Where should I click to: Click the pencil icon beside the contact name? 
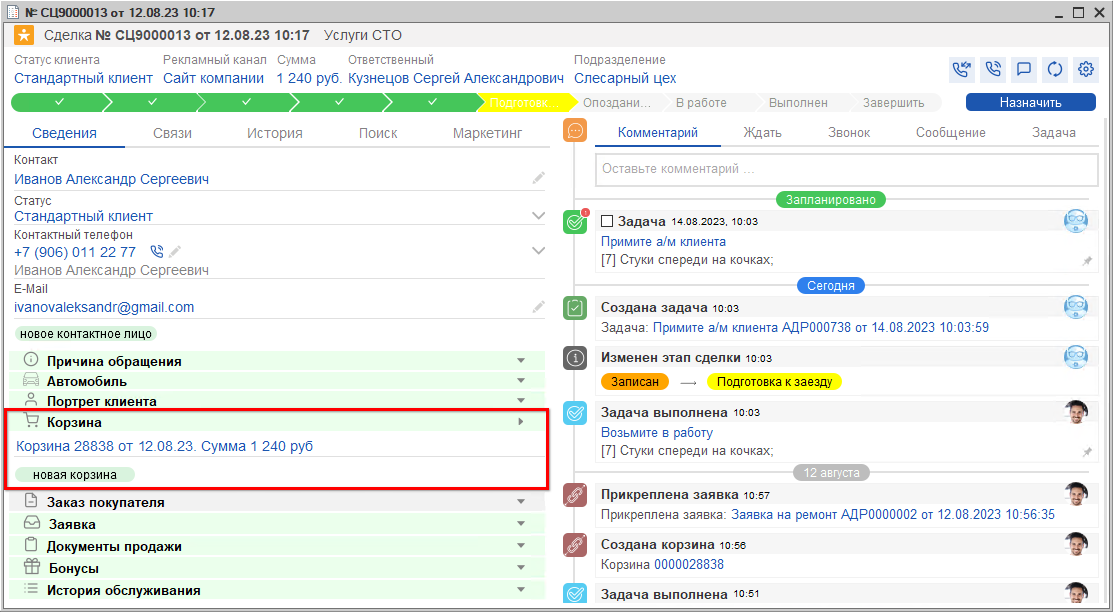click(x=539, y=178)
